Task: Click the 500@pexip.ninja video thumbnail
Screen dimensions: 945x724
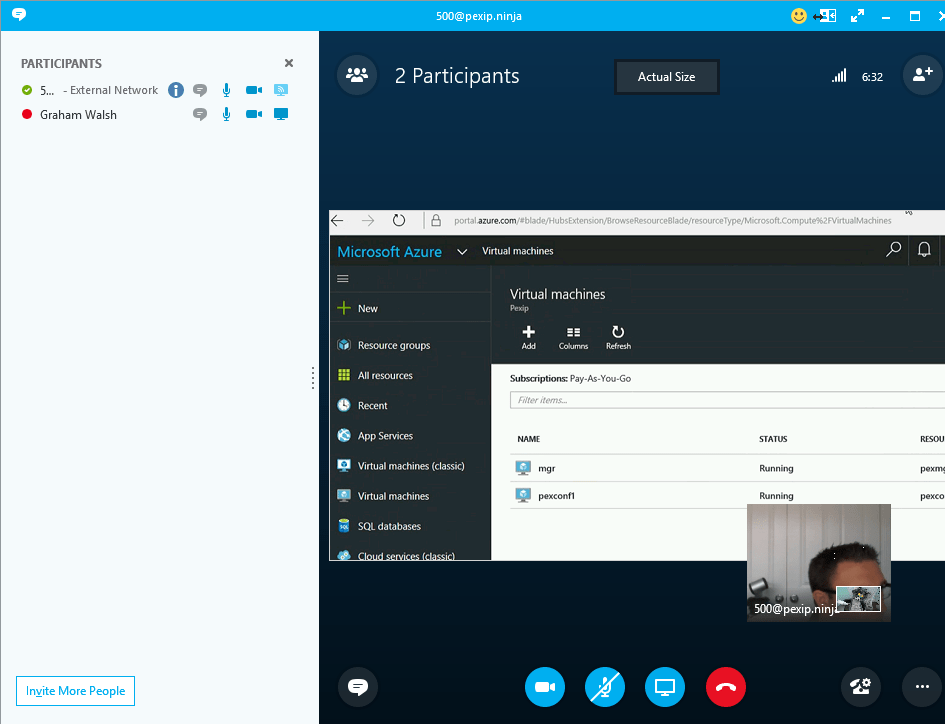Action: click(818, 562)
